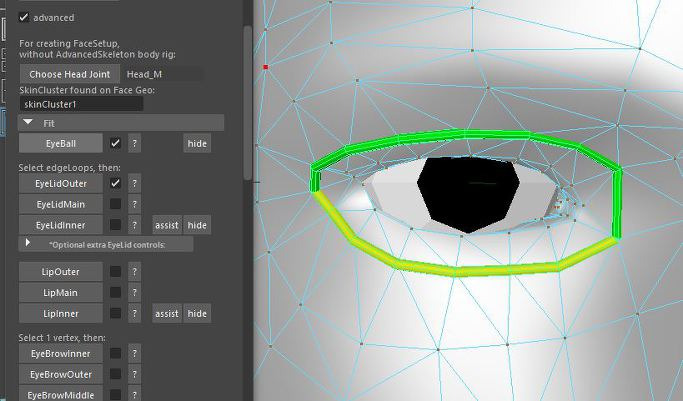Open the EyeLidInner help question mark
The width and height of the screenshot is (683, 401).
135,225
